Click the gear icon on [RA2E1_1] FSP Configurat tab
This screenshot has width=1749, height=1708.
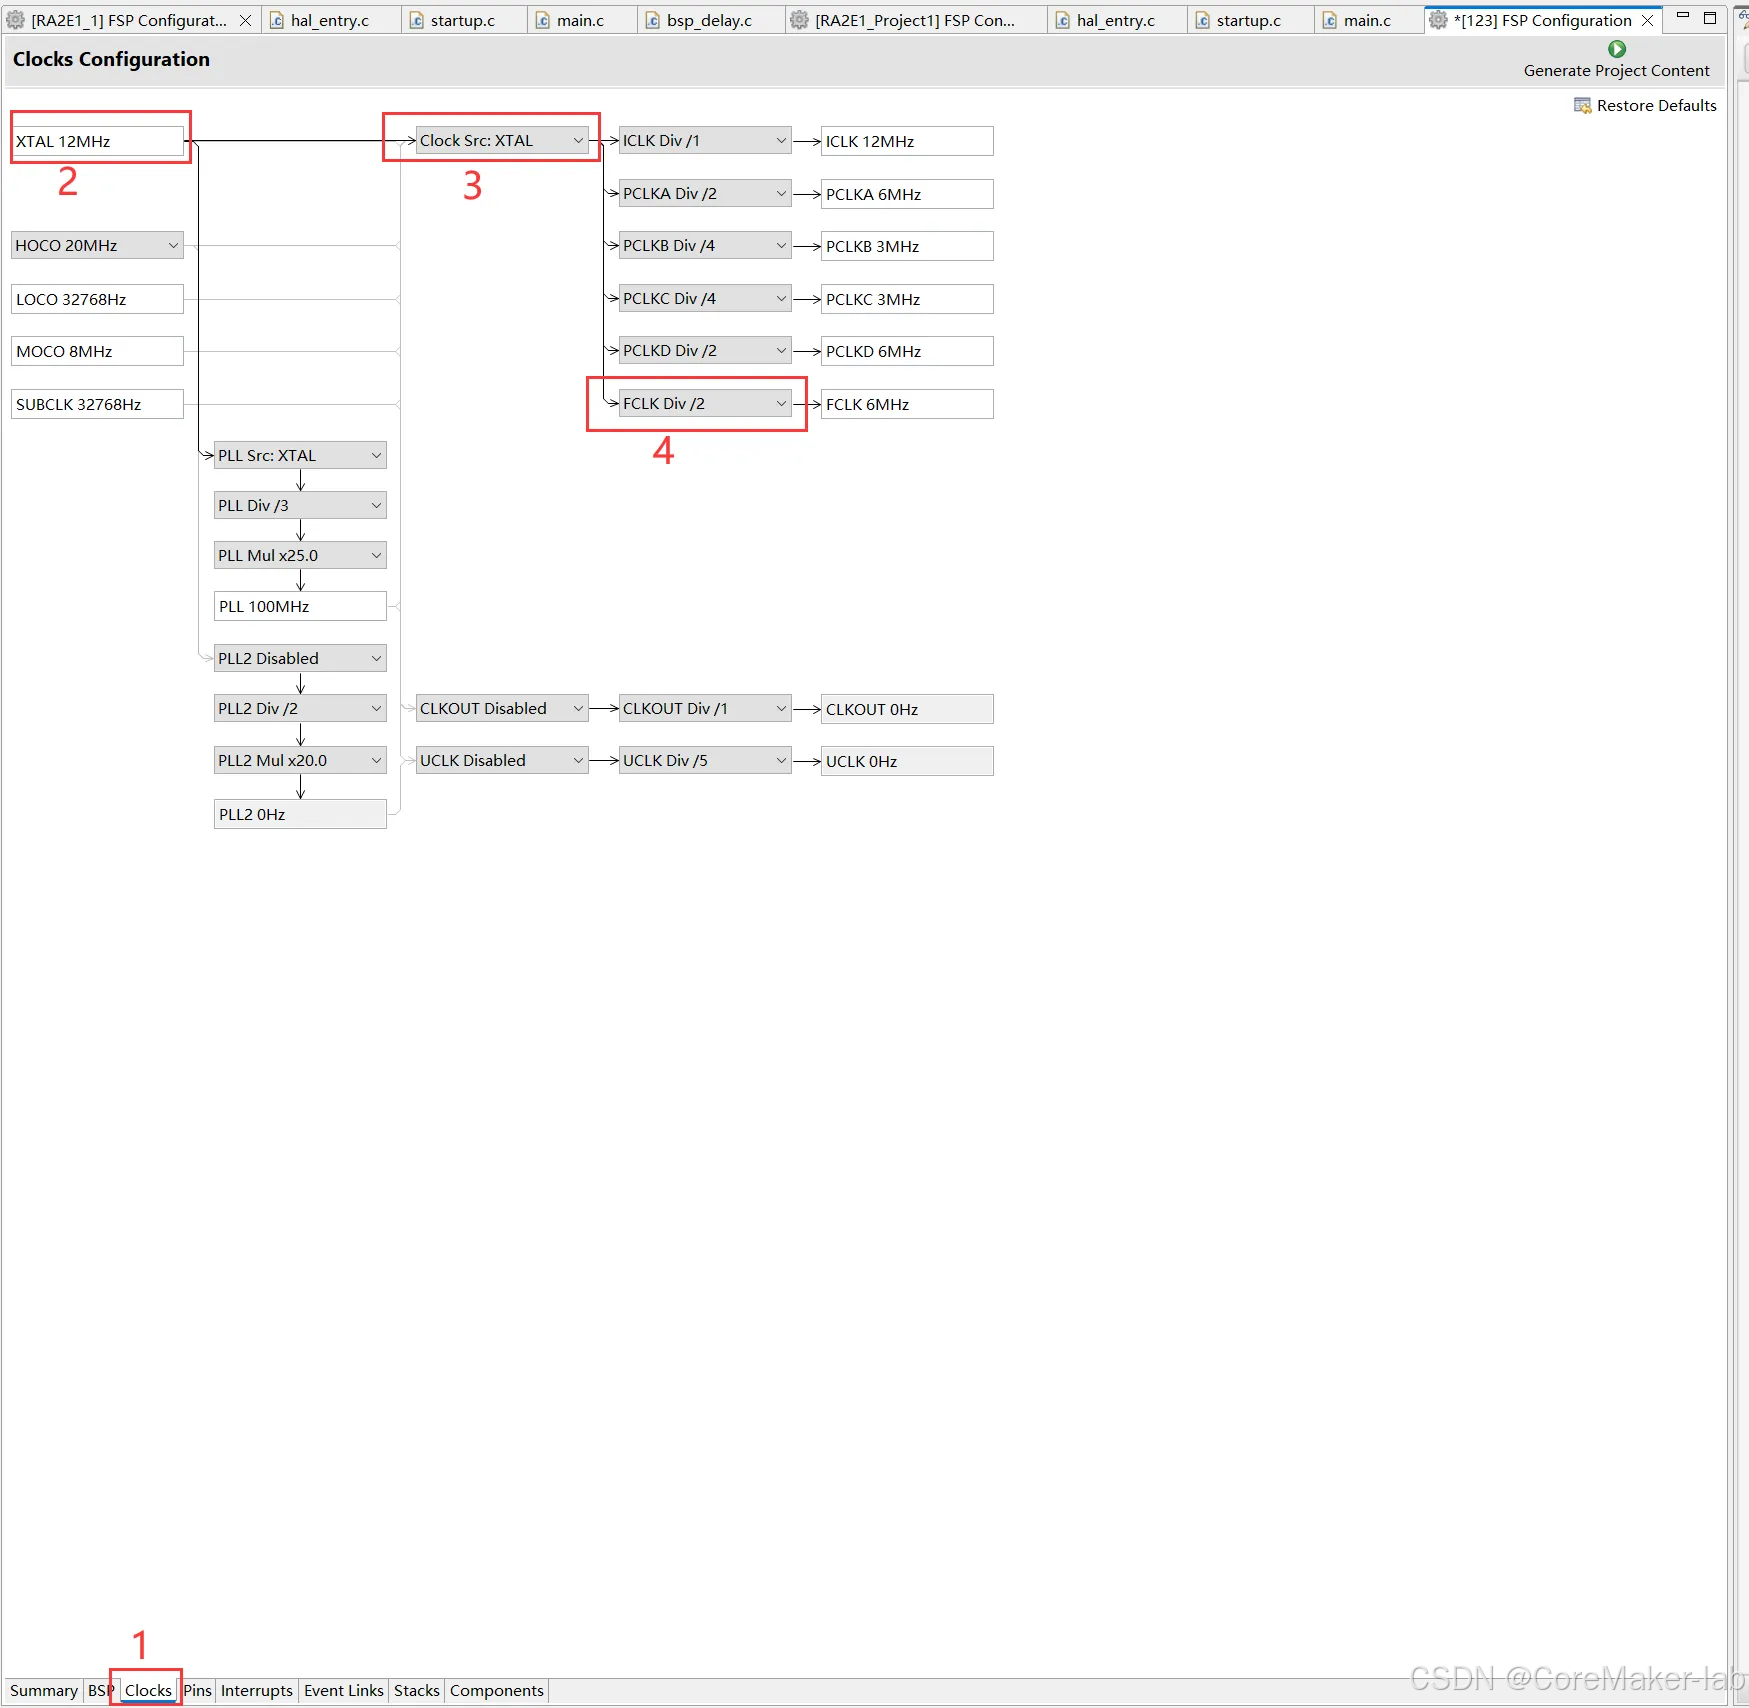coord(16,19)
